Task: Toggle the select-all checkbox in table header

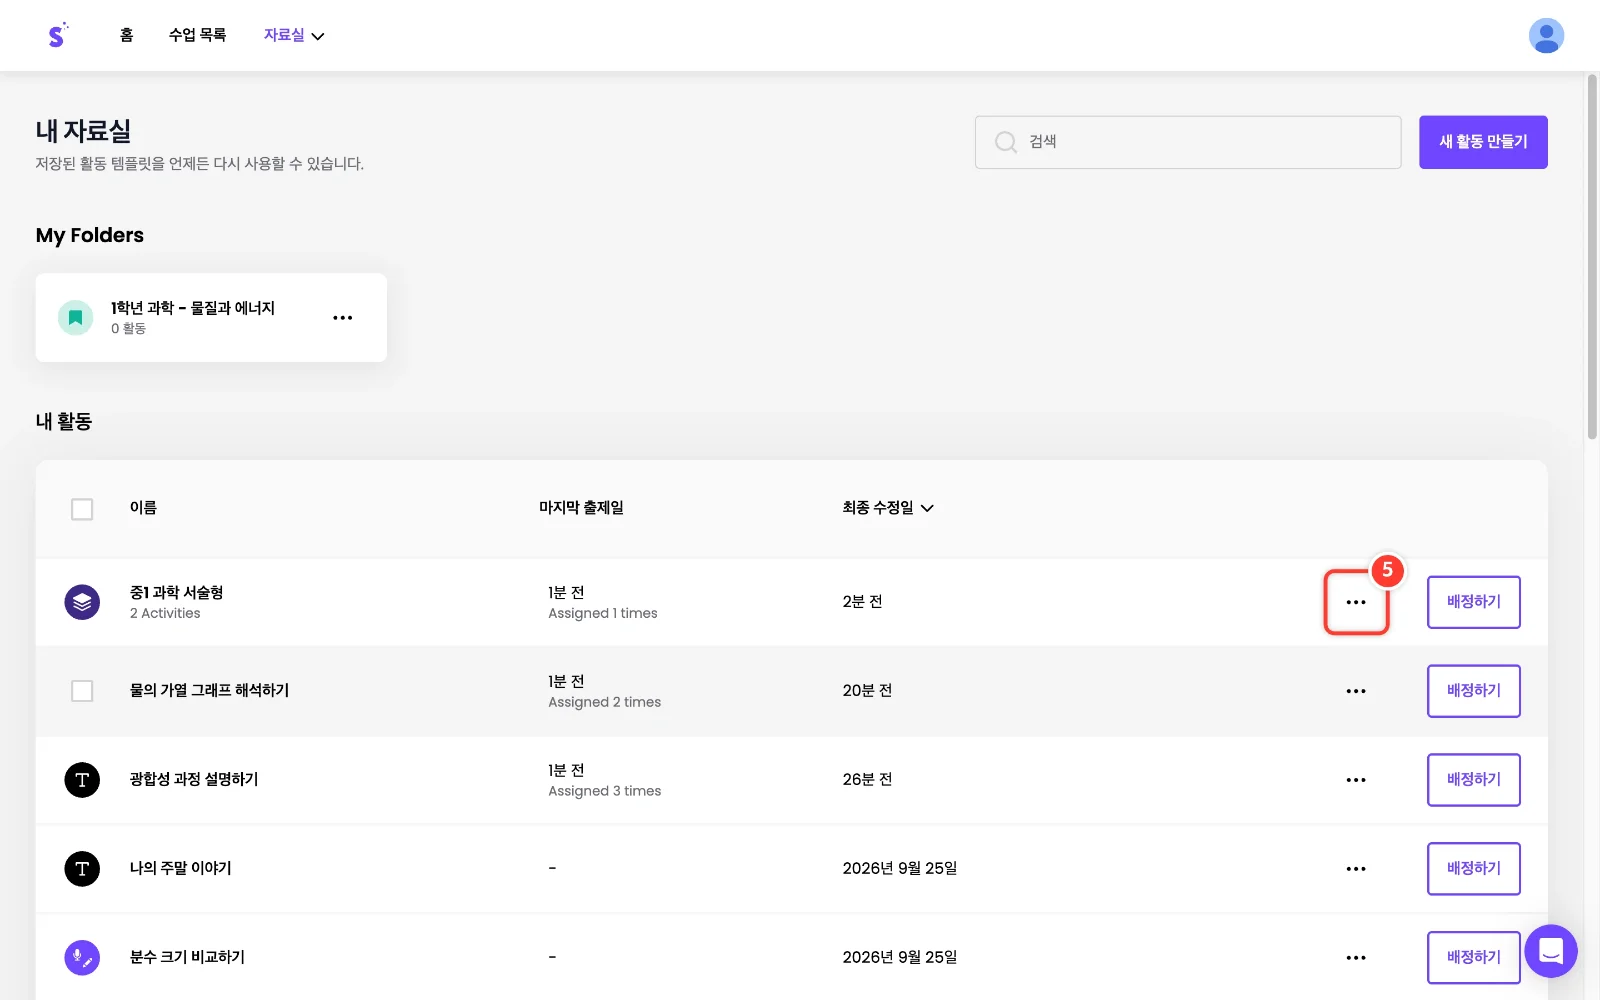Action: pos(82,509)
